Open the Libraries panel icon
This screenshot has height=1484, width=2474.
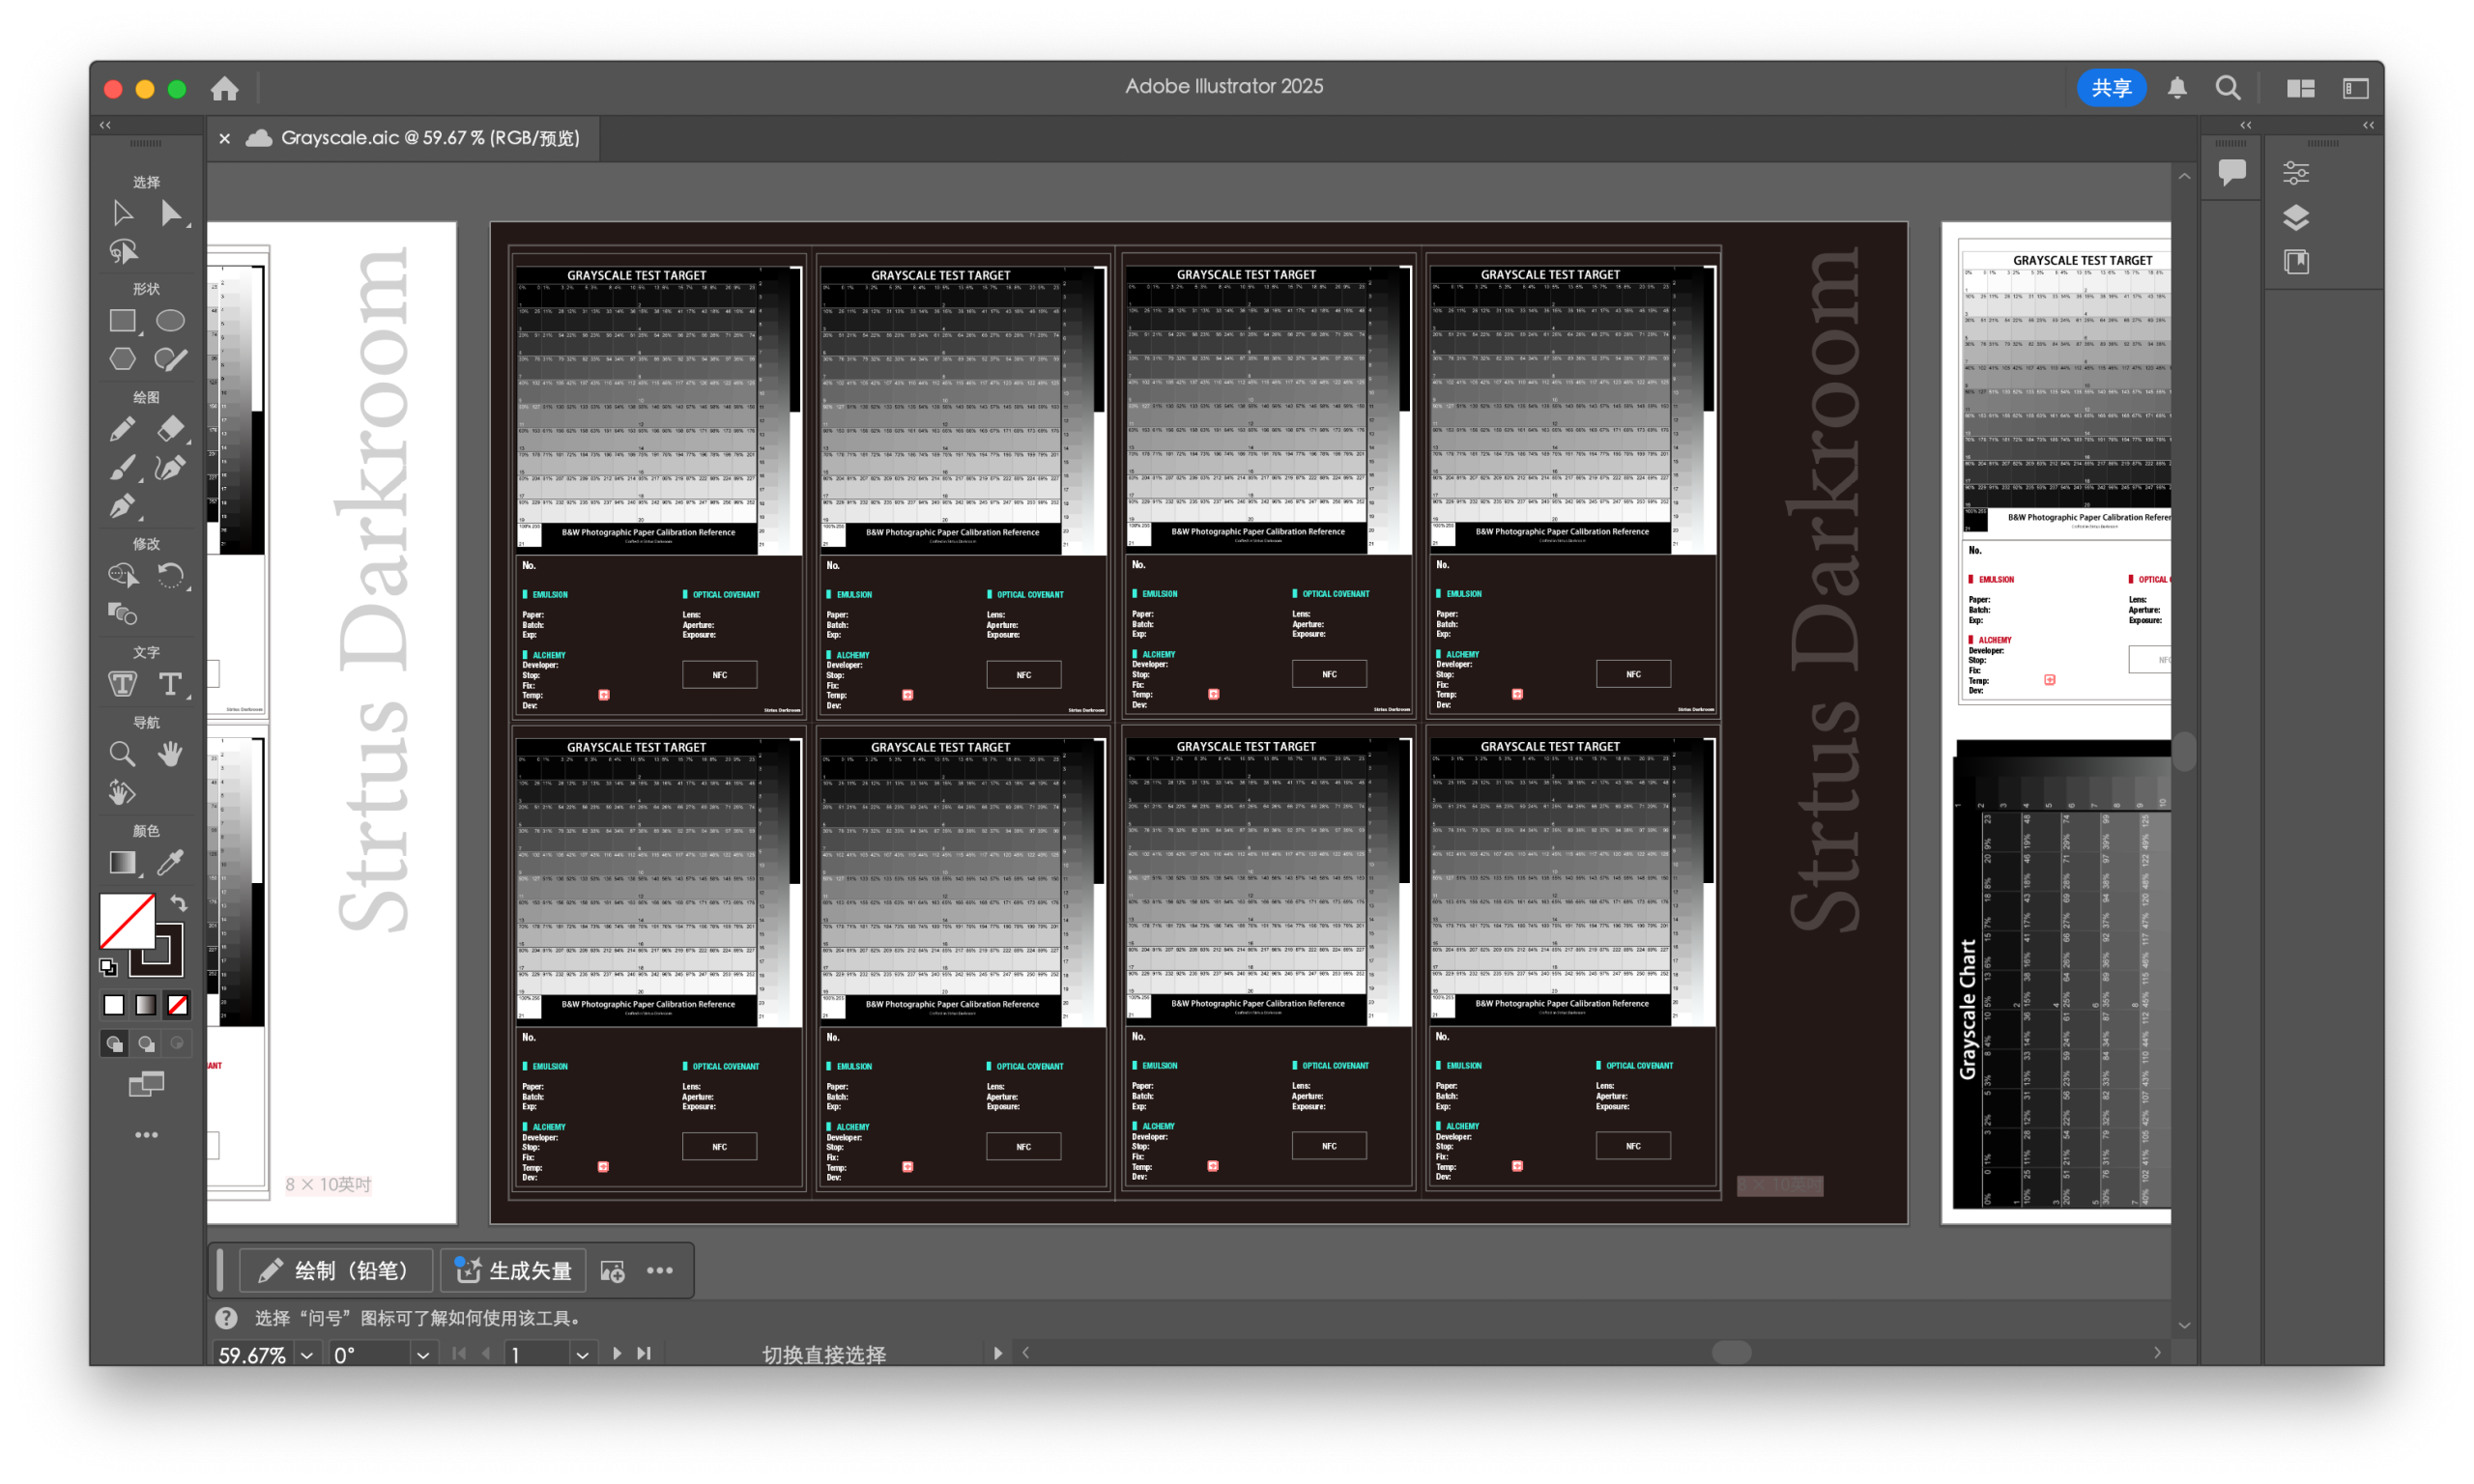[2296, 262]
